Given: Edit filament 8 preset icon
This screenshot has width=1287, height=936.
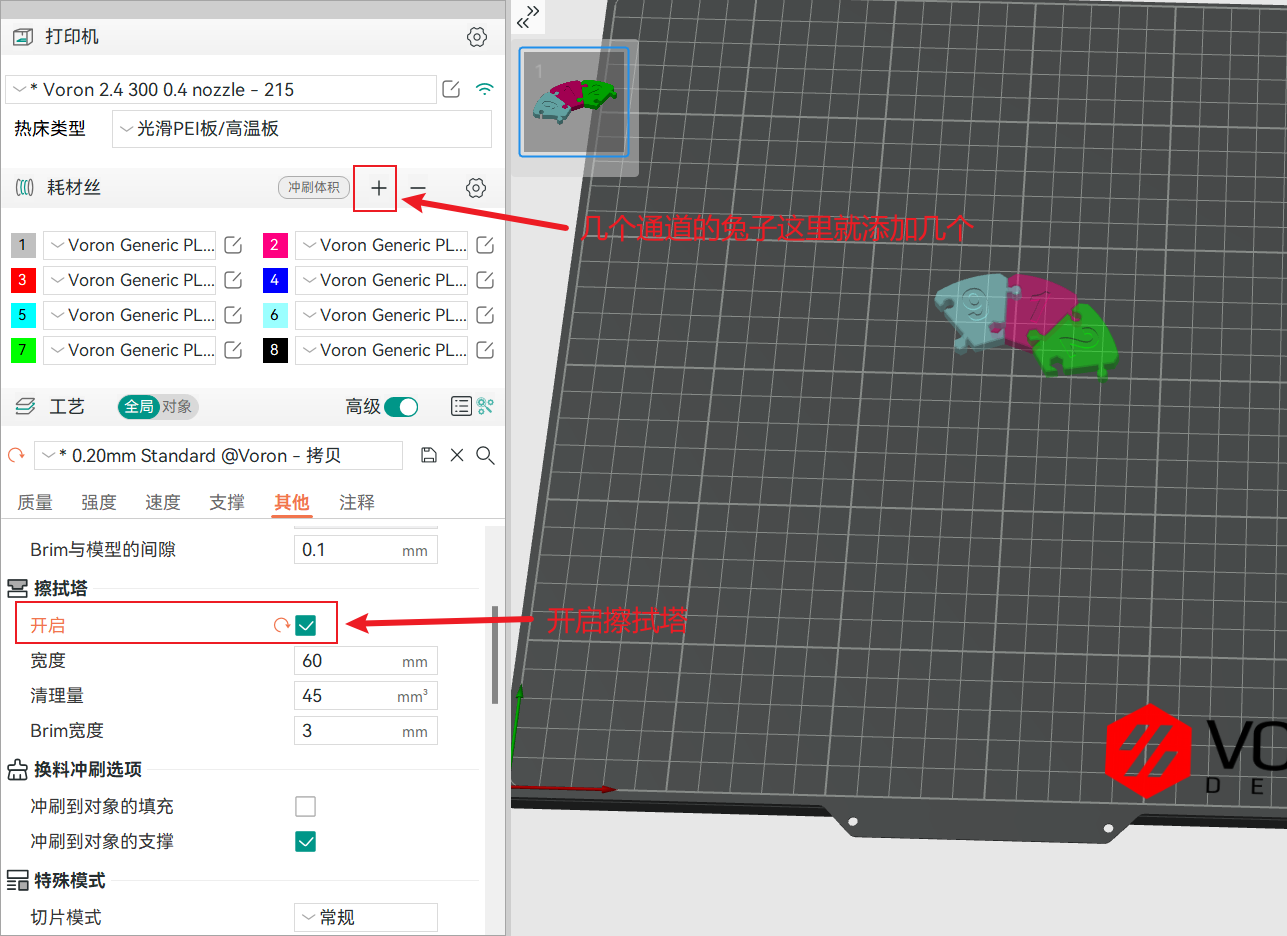Looking at the screenshot, I should pos(485,350).
